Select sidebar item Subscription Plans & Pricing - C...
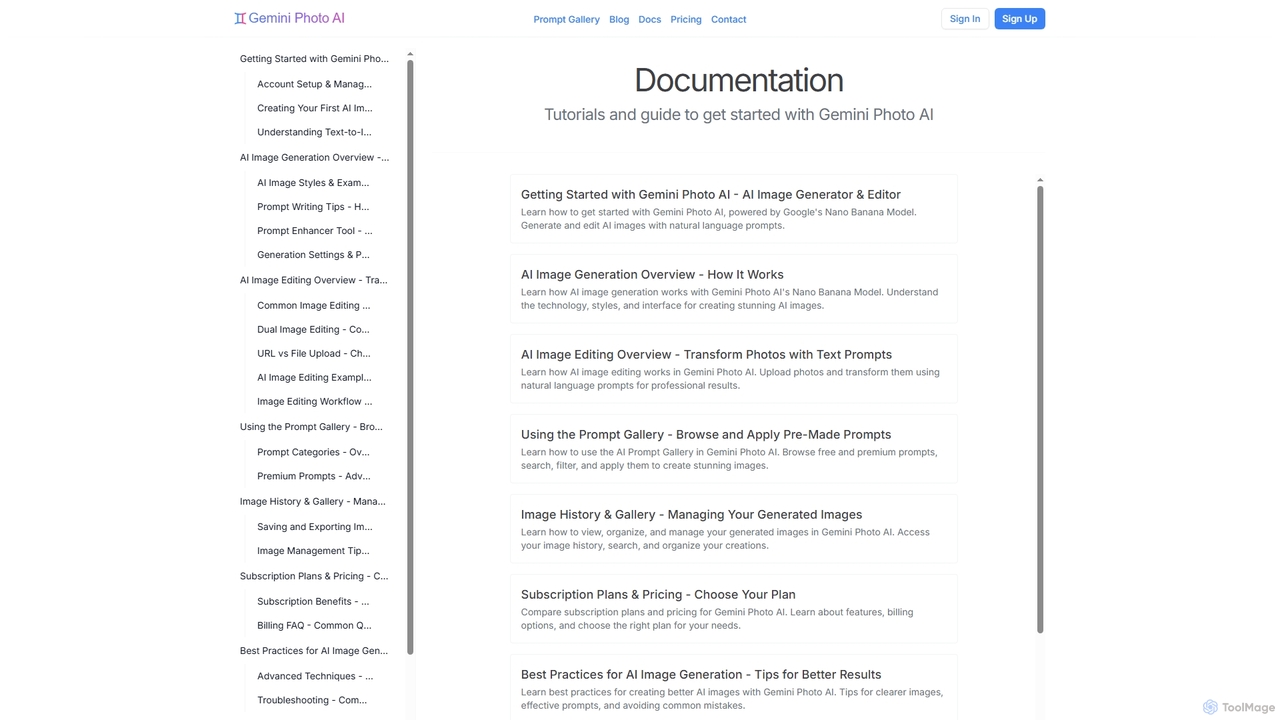Viewport: 1280px width, 720px height. click(x=314, y=576)
